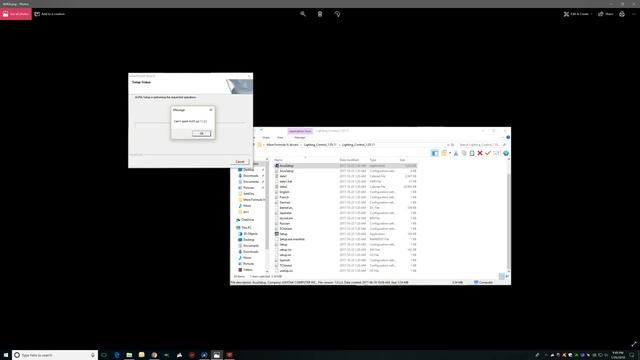This screenshot has width=640, height=360.
Task: Open the Photos more options ellipsis
Action: 634,14
